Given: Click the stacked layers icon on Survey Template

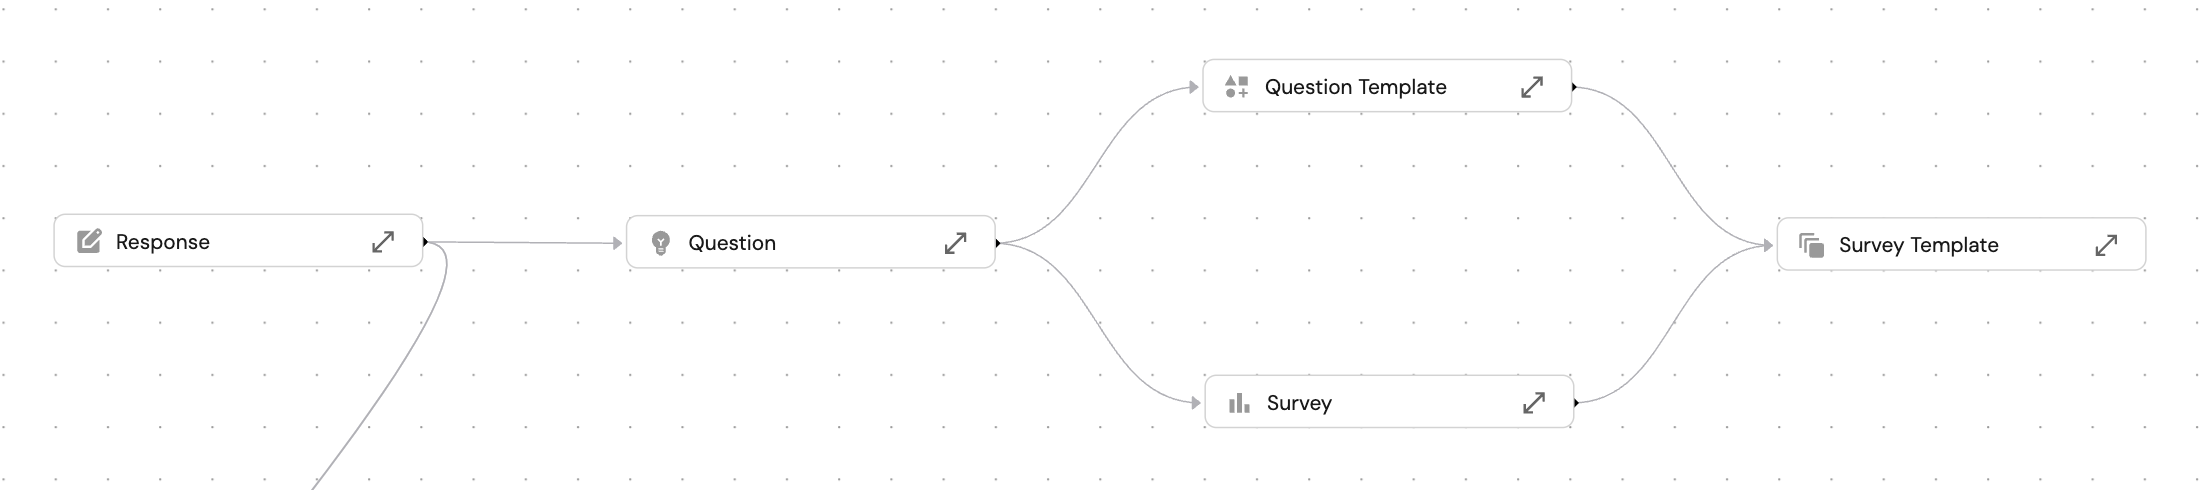Looking at the screenshot, I should [1811, 245].
